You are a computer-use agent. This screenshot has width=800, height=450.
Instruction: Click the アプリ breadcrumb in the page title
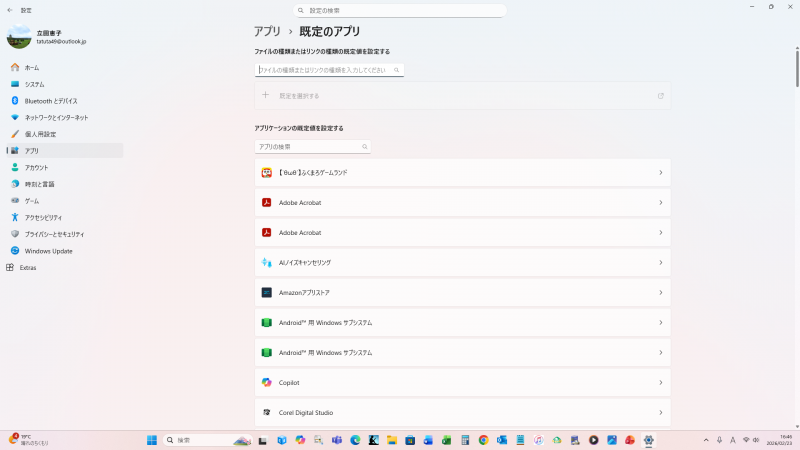pyautogui.click(x=267, y=32)
